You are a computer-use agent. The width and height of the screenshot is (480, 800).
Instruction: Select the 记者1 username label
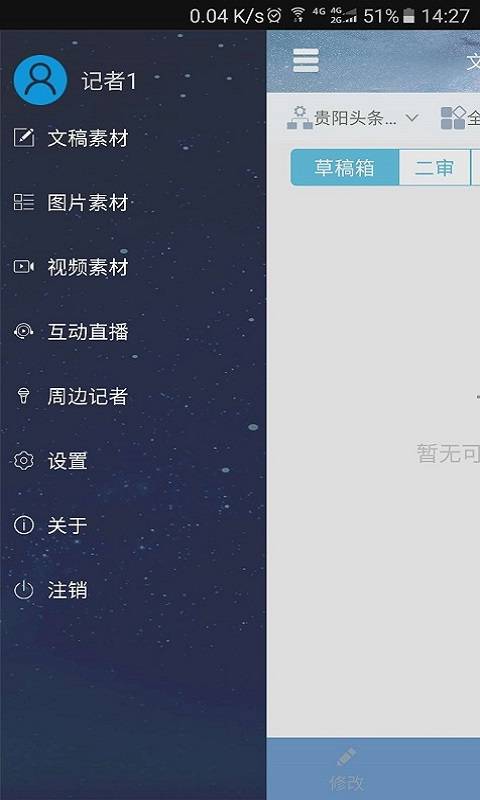109,81
